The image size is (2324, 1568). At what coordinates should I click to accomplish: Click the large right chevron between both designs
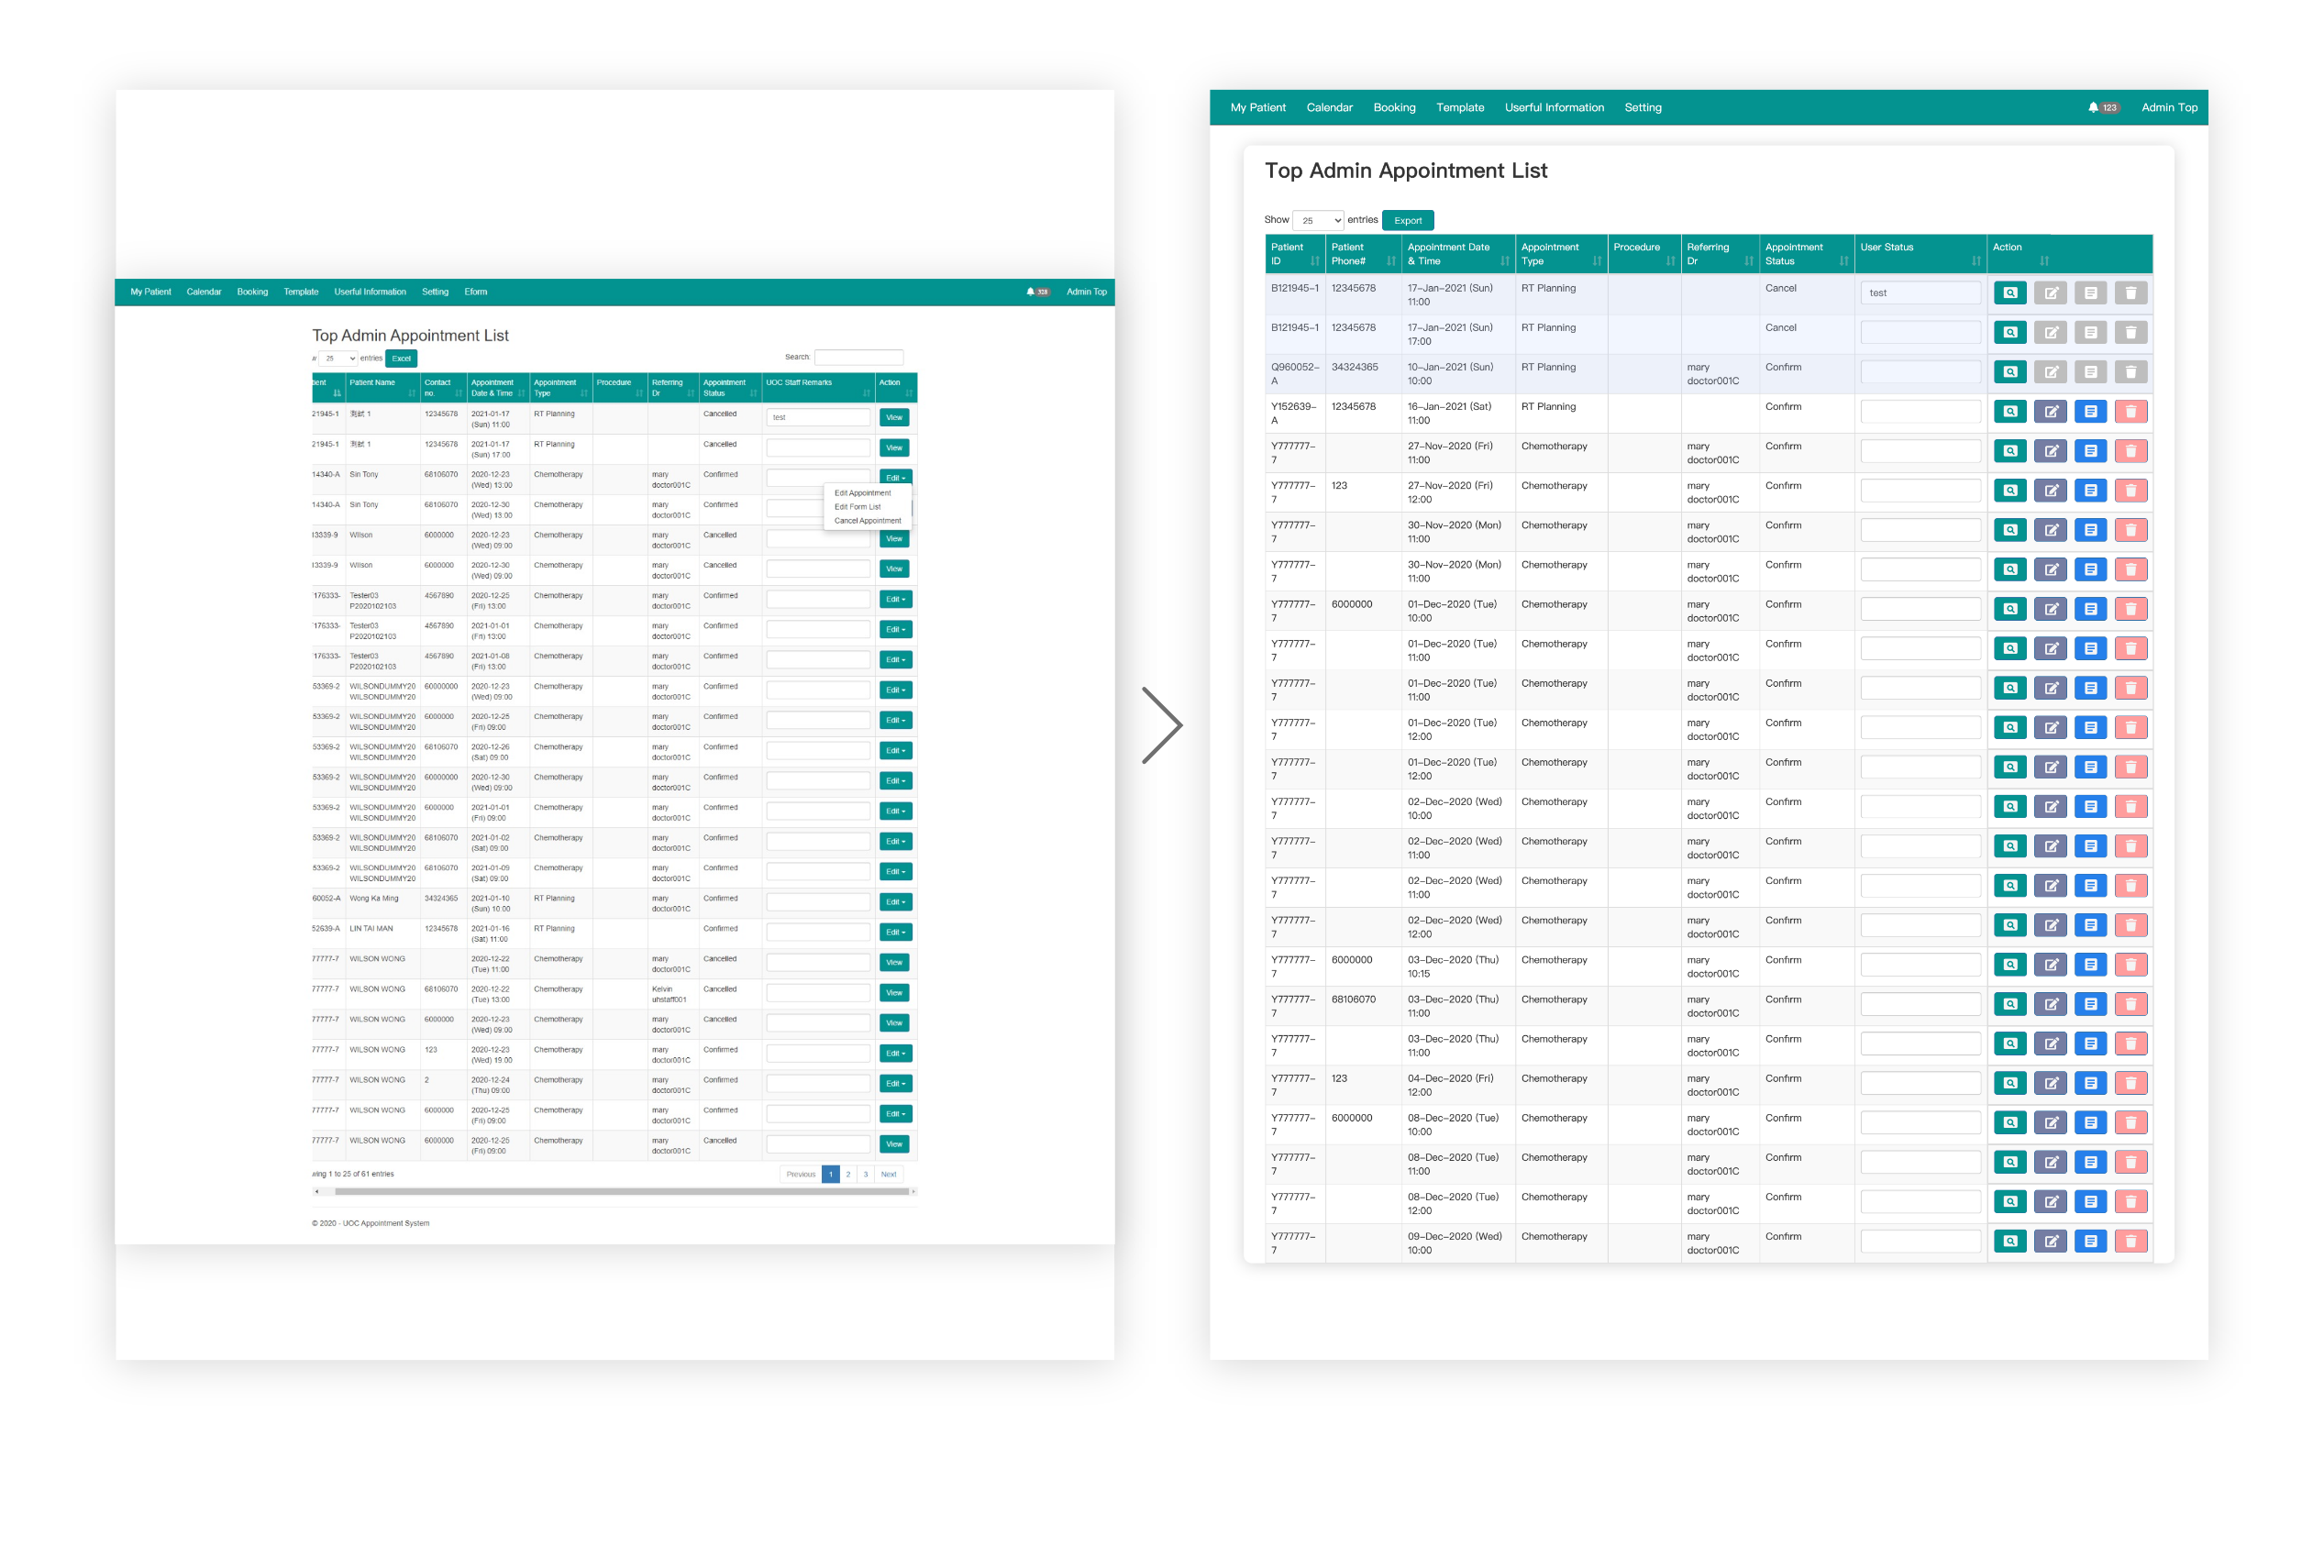[1162, 725]
